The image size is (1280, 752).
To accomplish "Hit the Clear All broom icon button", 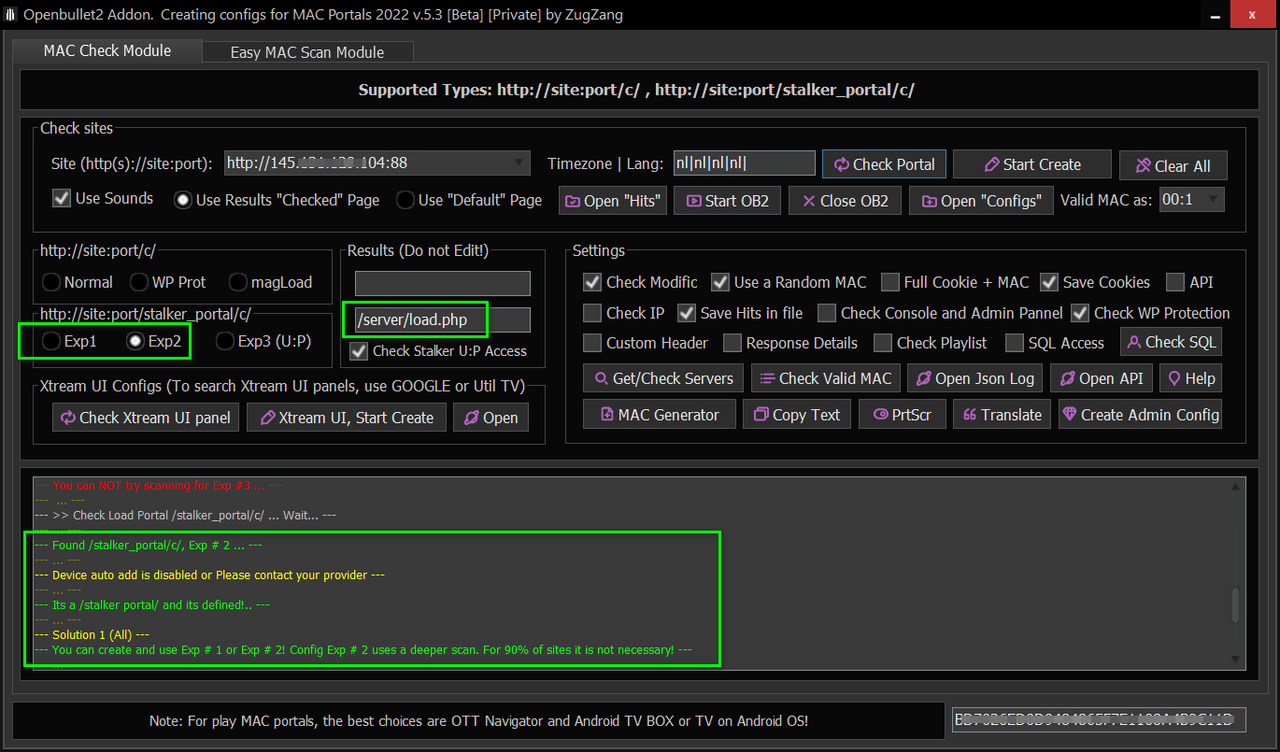I will click(1172, 166).
